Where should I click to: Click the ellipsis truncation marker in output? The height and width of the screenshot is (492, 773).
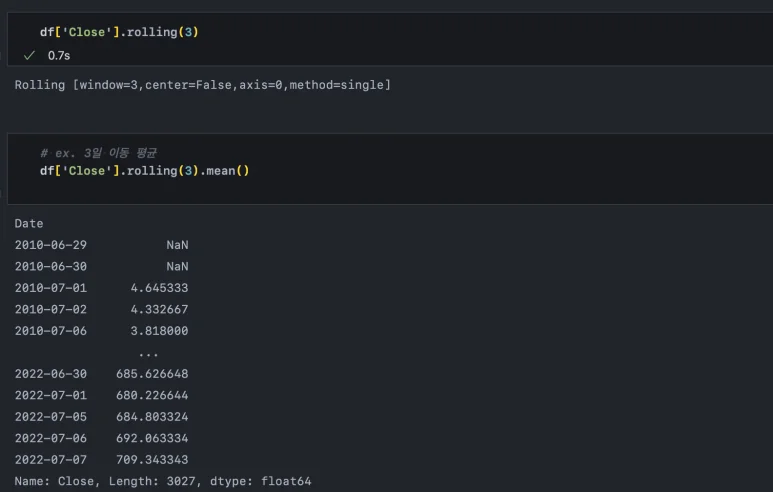point(148,353)
